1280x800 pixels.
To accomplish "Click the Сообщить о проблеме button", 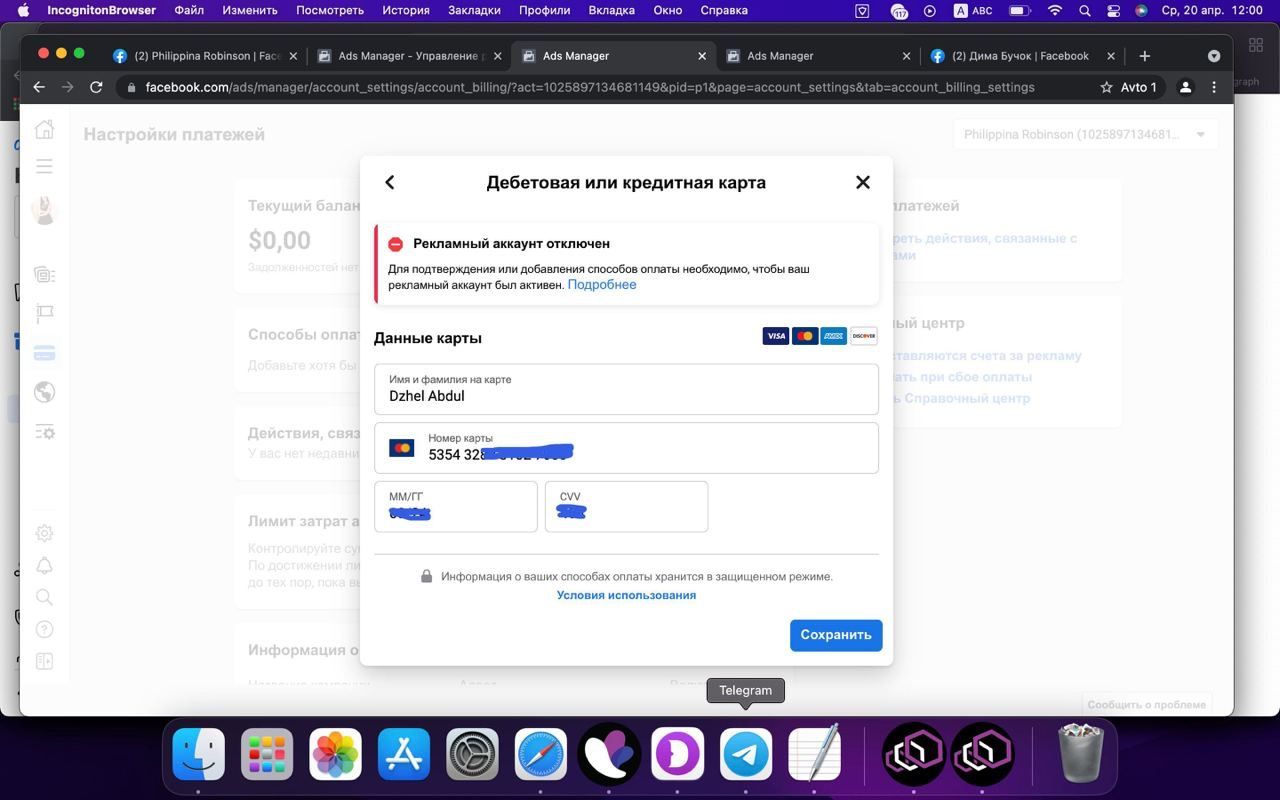I will tap(1146, 704).
